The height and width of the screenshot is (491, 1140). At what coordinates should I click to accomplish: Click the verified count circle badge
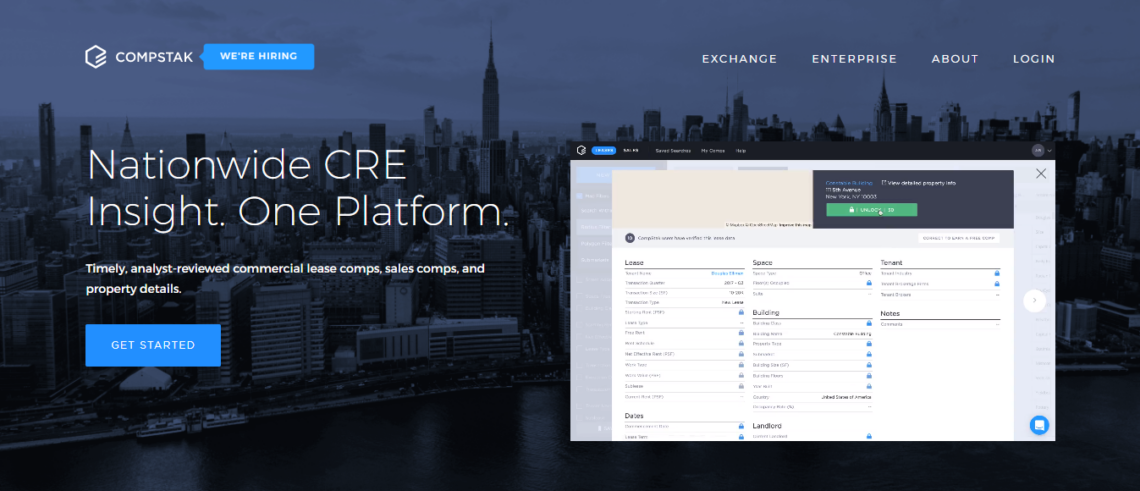630,238
